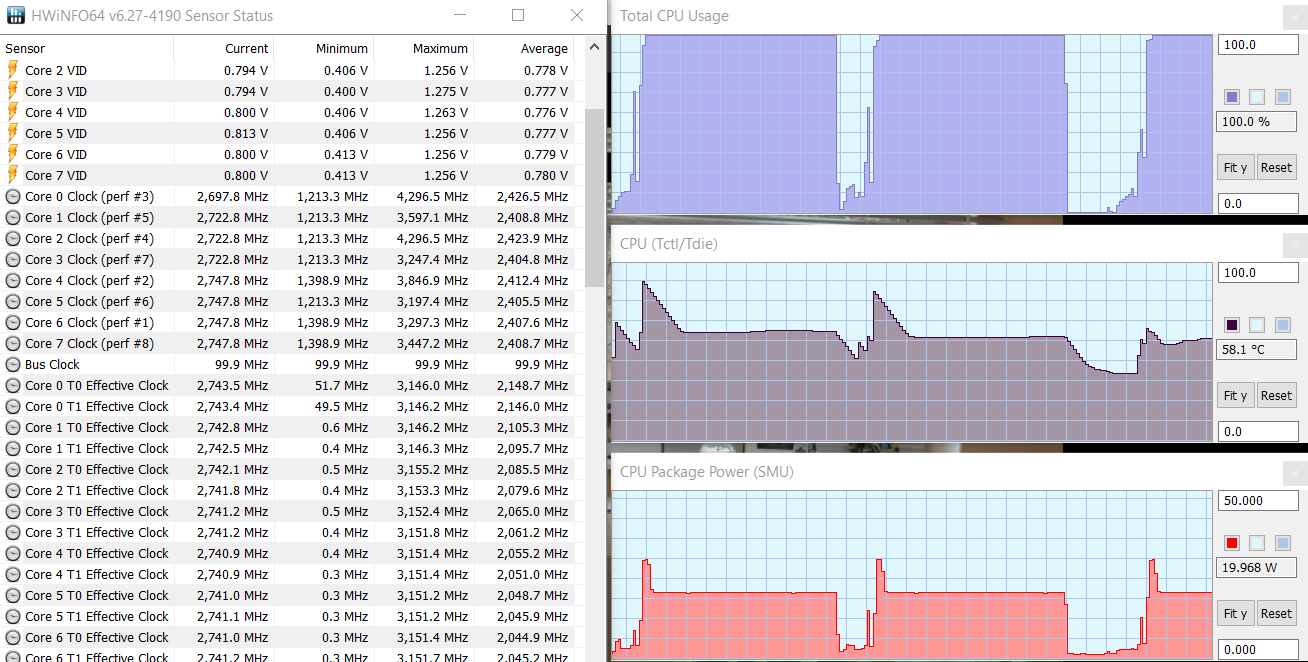Screen dimensions: 1308x662
Task: Click Core 0 Clock maximum value 4,296.5 MHz
Action: point(432,196)
